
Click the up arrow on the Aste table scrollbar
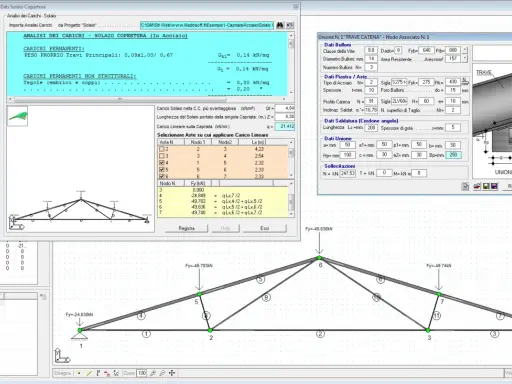(x=291, y=142)
